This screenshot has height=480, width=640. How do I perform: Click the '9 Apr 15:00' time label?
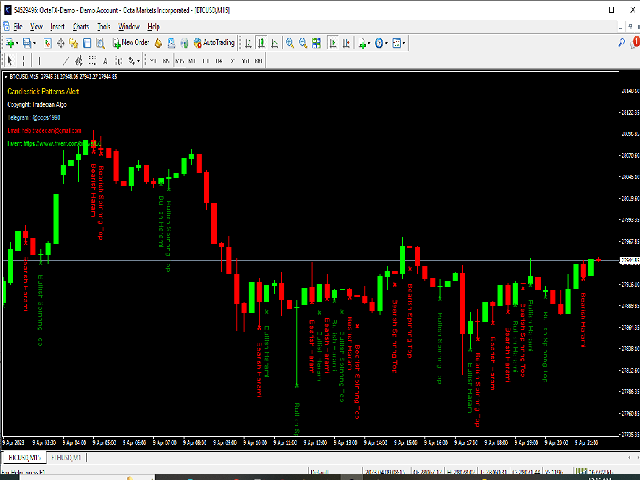pos(405,442)
